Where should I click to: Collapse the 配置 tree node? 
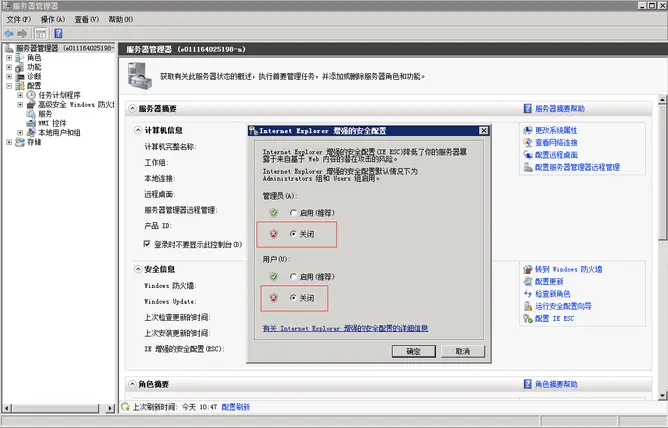9,86
